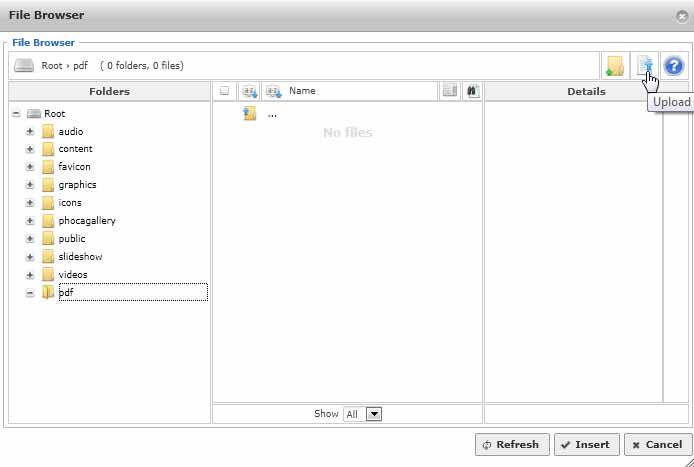
Task: Expand the content folder
Action: coord(30,149)
